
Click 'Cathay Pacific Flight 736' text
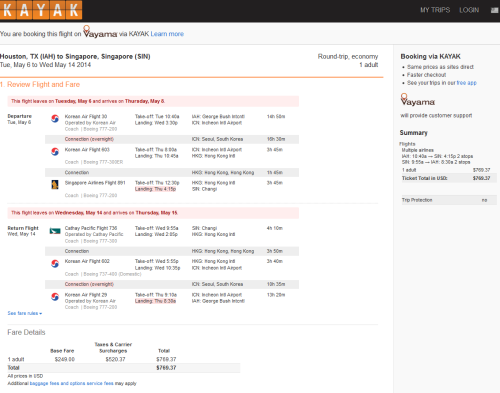[x=91, y=228]
